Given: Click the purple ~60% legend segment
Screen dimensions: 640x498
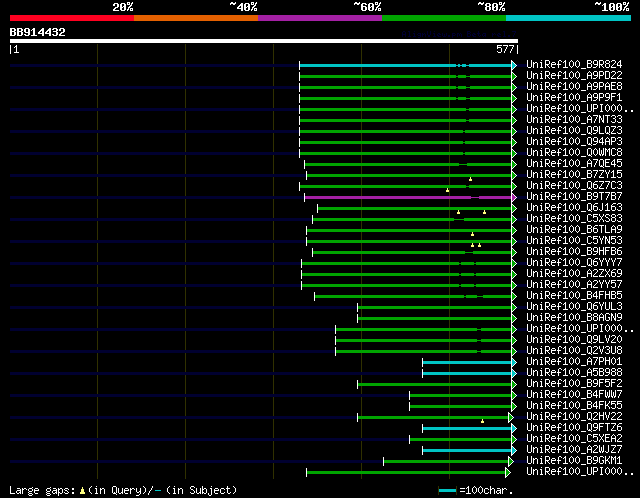Looking at the screenshot, I should click(x=320, y=18).
